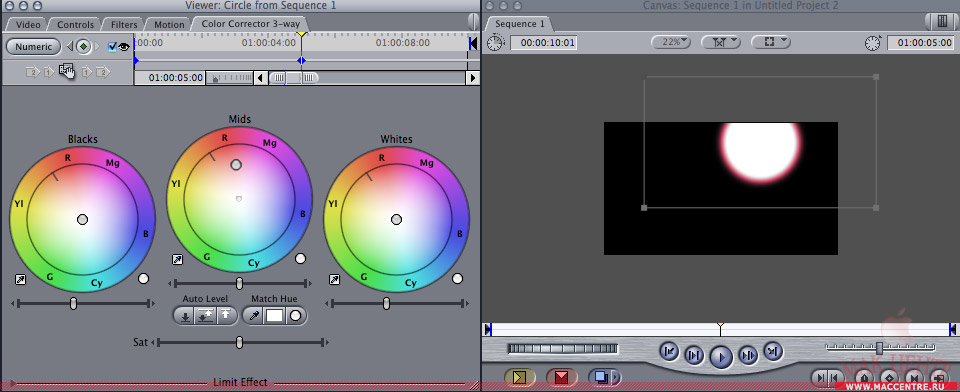Switch to the Motion tab
The image size is (960, 392).
tap(169, 24)
